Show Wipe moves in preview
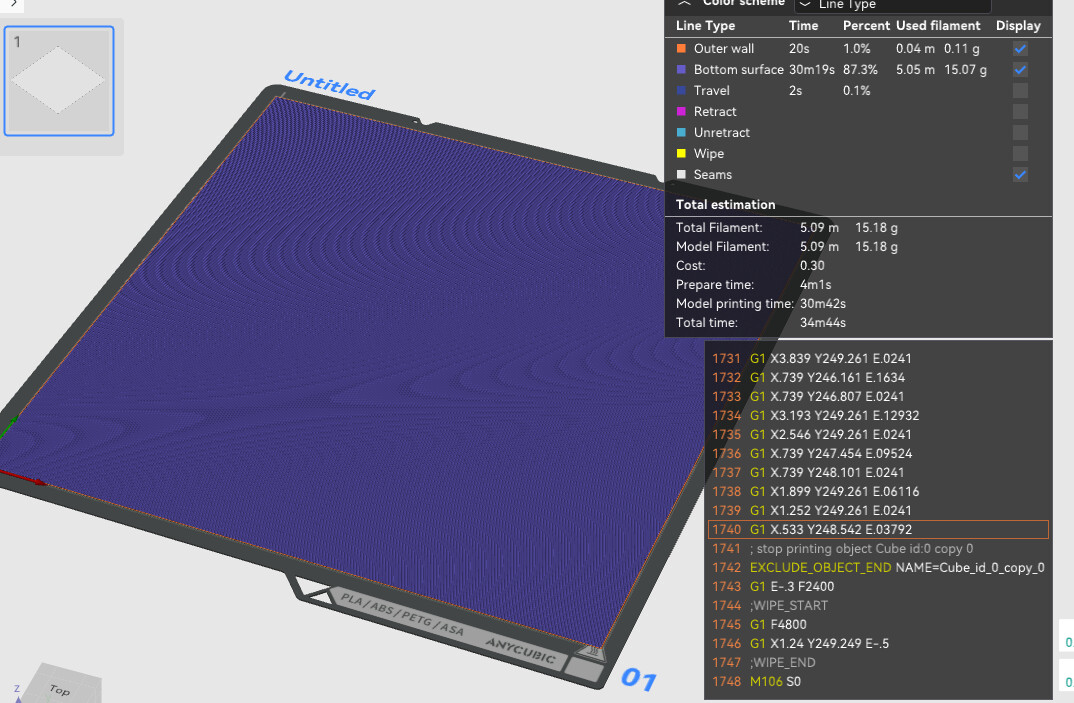1074x703 pixels. tap(1019, 154)
